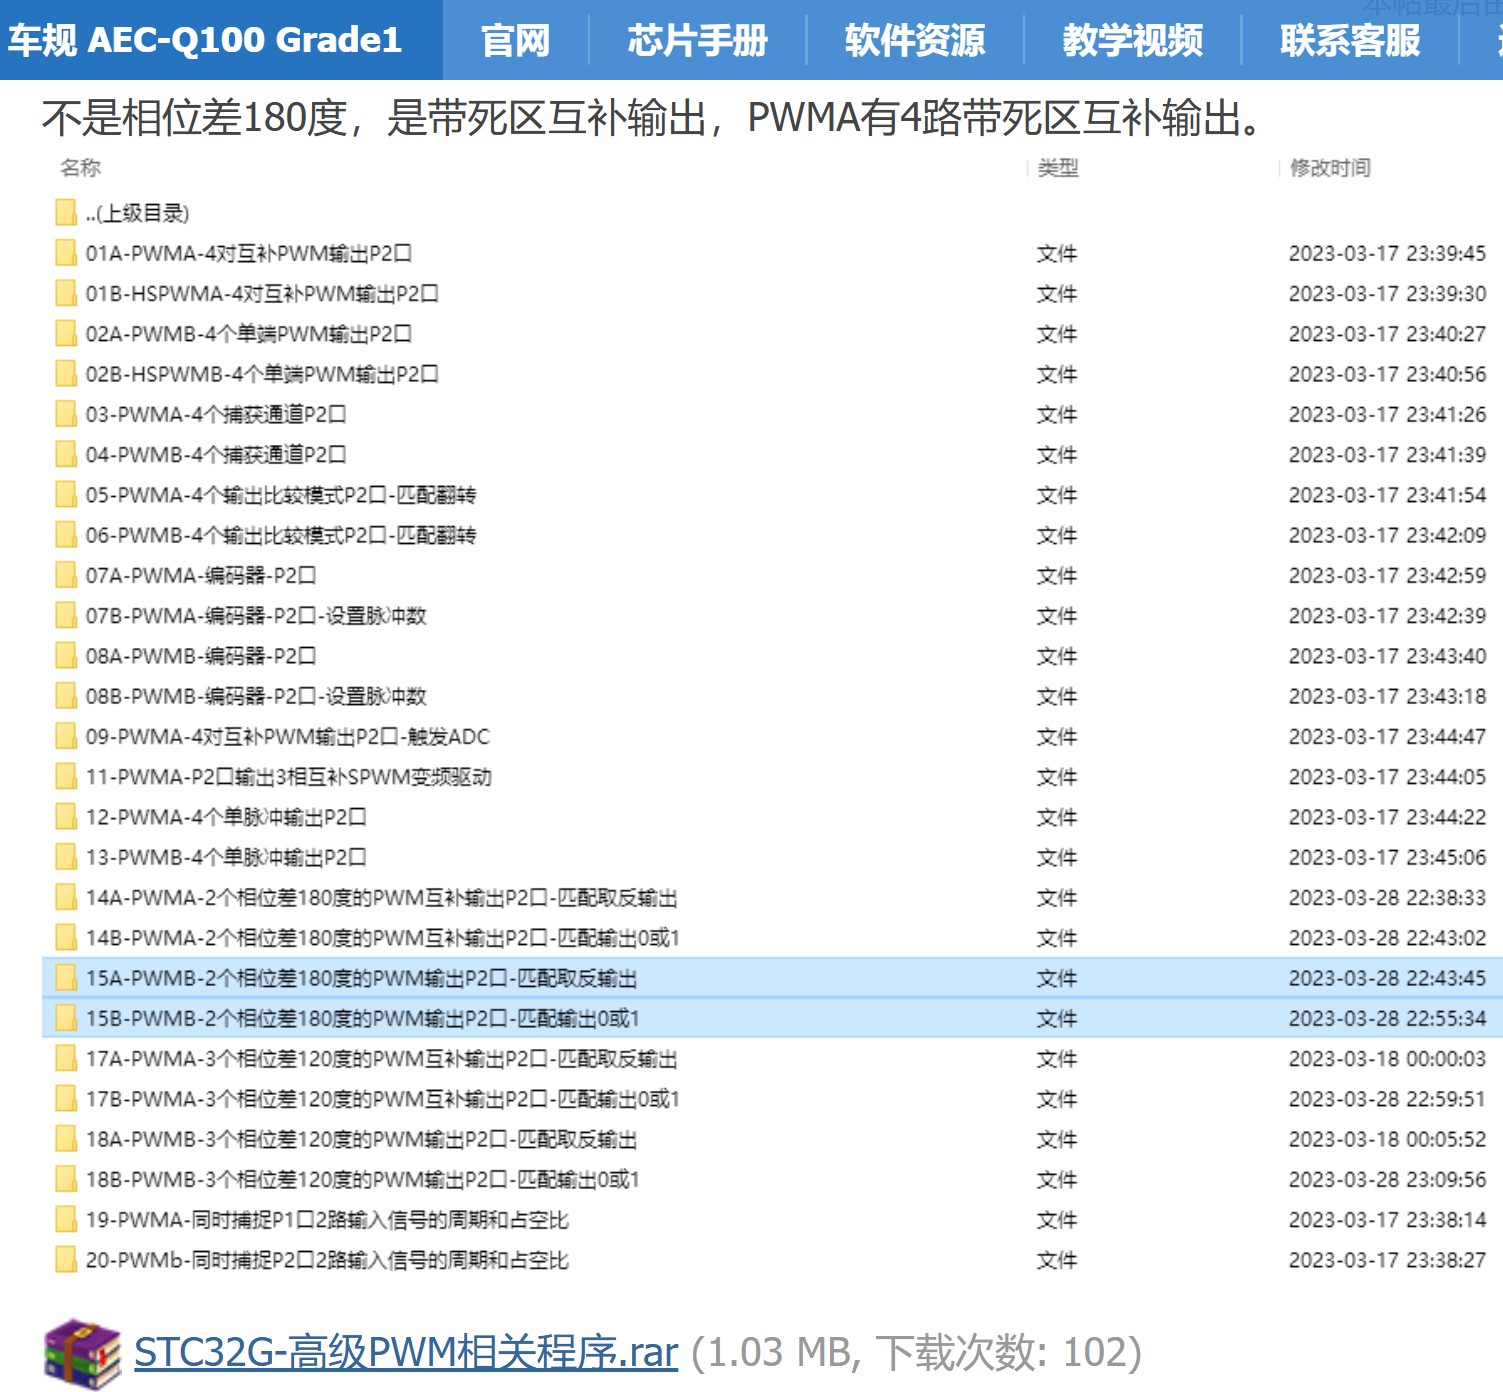The height and width of the screenshot is (1392, 1503).
Task: Click folder icon of 09-PWMA row
Action: click(x=66, y=736)
